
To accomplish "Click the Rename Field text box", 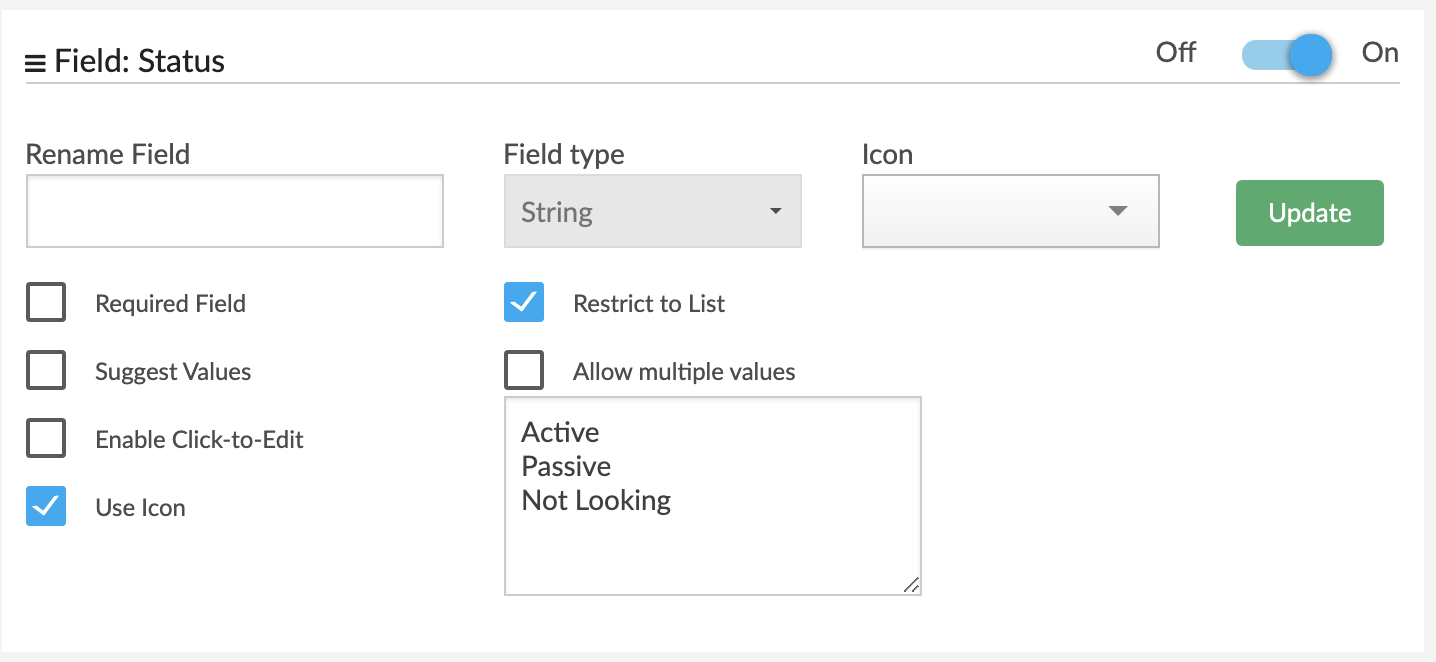I will 234,211.
